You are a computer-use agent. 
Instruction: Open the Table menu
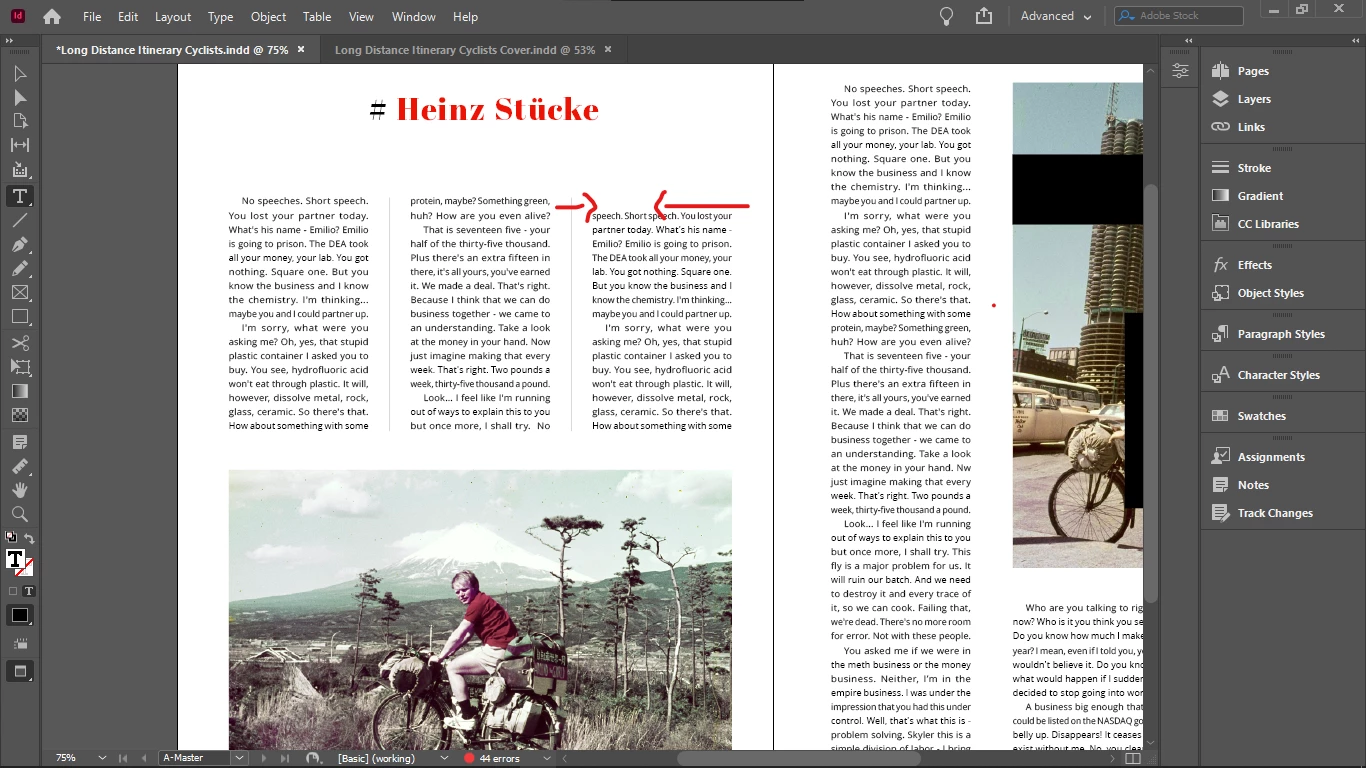[317, 17]
